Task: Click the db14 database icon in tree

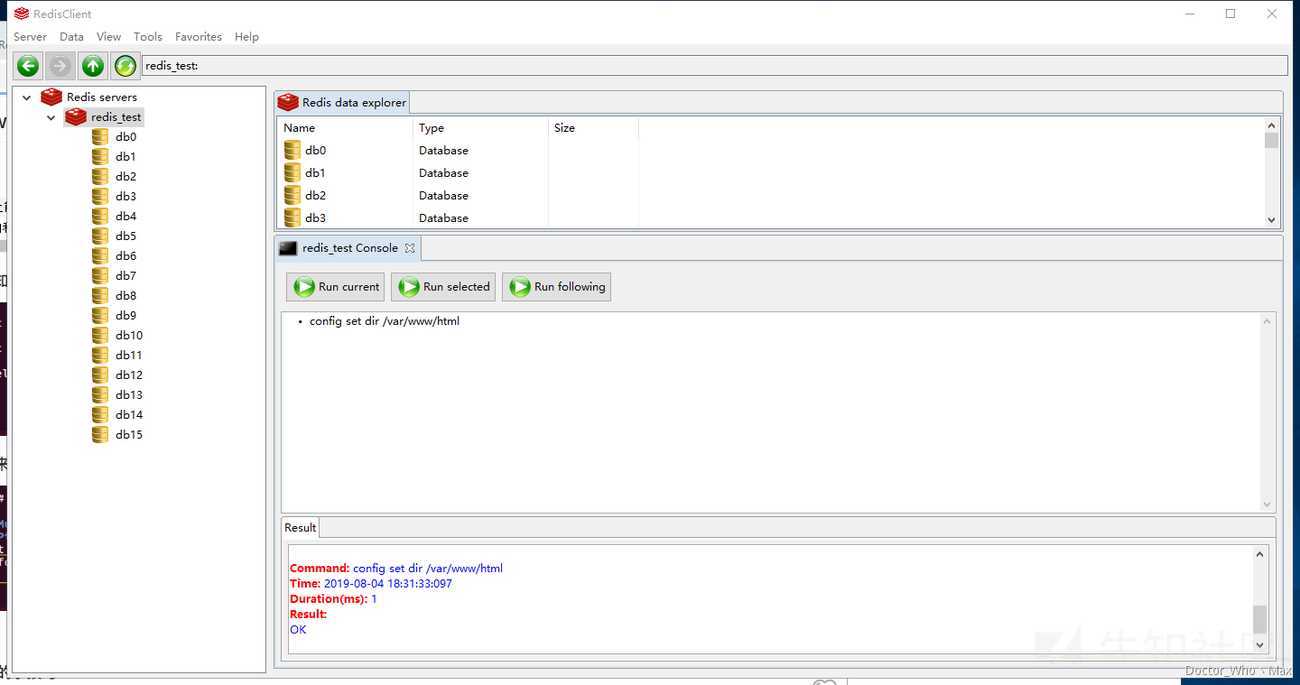Action: coord(100,415)
